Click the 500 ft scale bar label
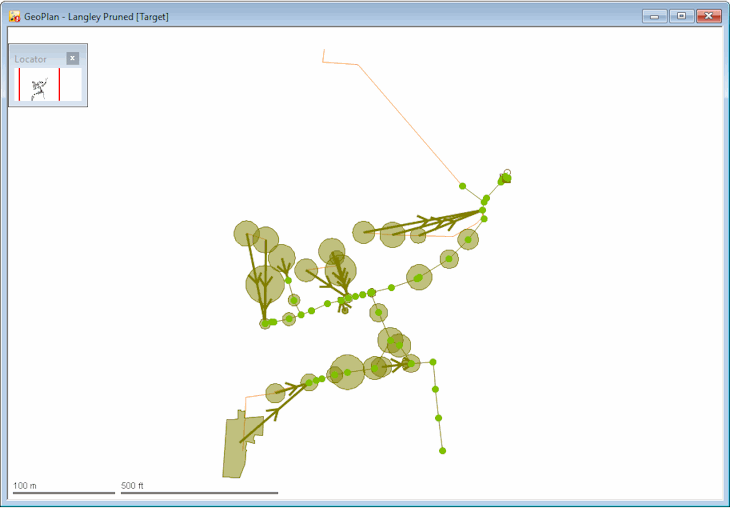Image resolution: width=730 pixels, height=508 pixels. pos(132,486)
